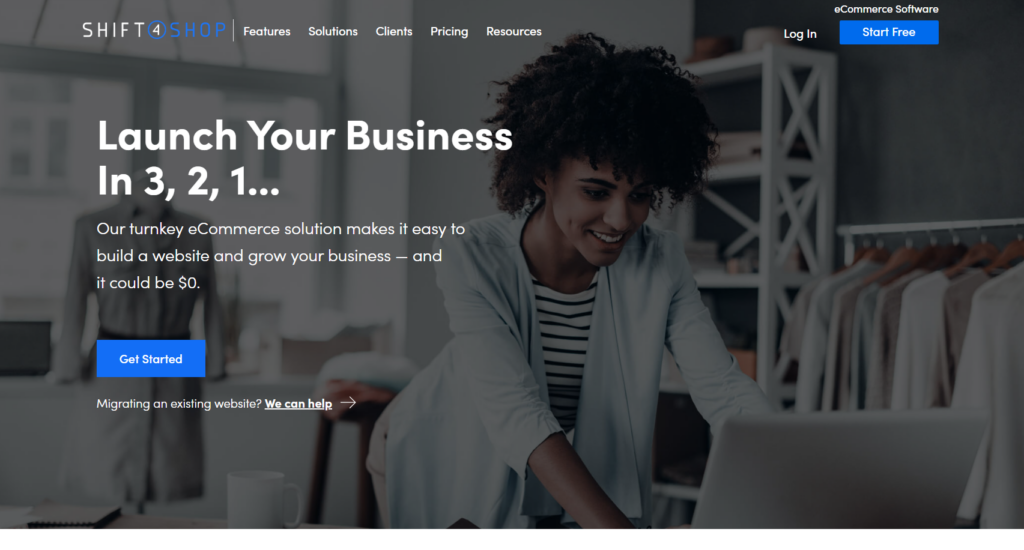Click the circled 4 in the logo
This screenshot has height=550, width=1024.
pos(157,30)
